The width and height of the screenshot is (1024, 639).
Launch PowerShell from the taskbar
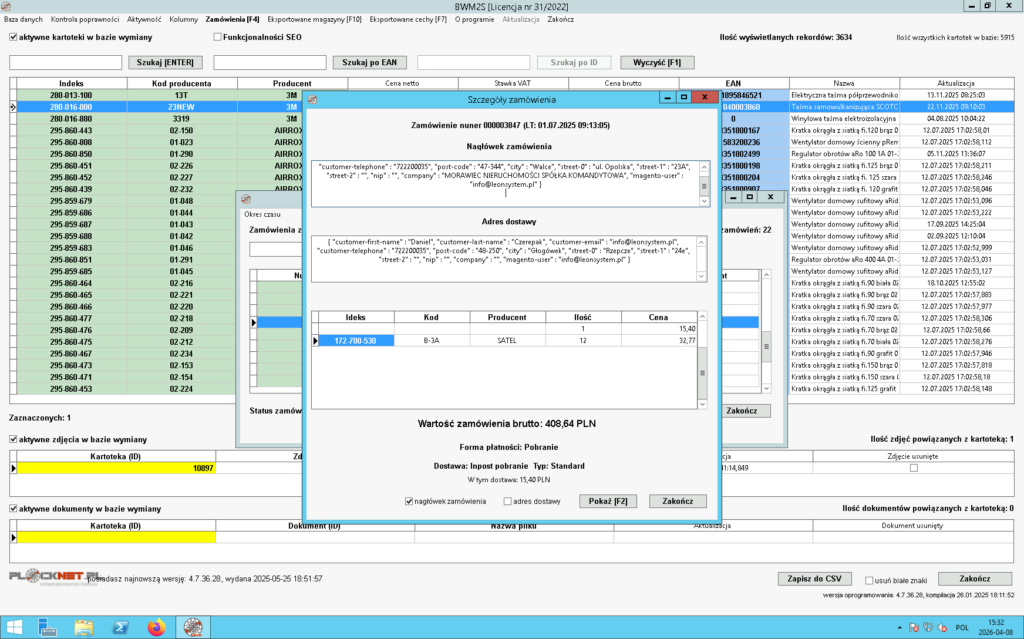(x=119, y=627)
